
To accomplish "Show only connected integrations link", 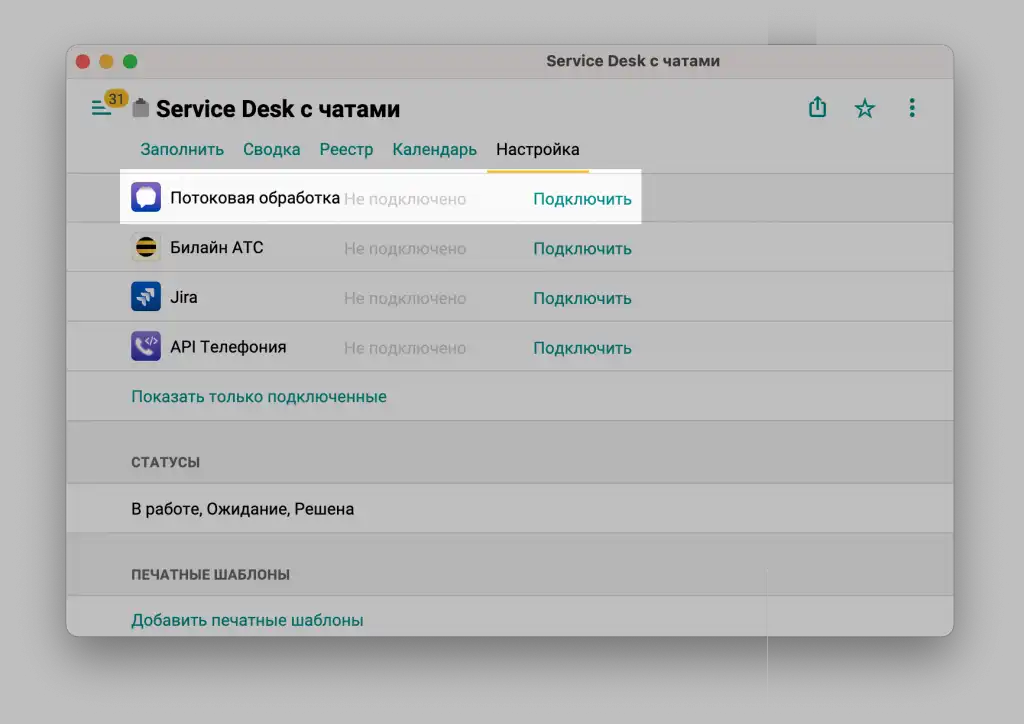I will tap(259, 397).
